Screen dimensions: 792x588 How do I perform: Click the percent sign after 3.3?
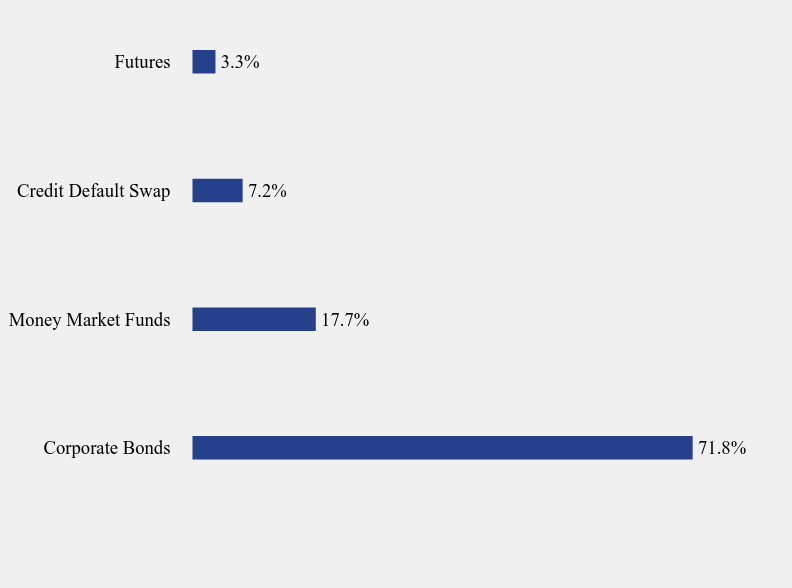(x=252, y=62)
